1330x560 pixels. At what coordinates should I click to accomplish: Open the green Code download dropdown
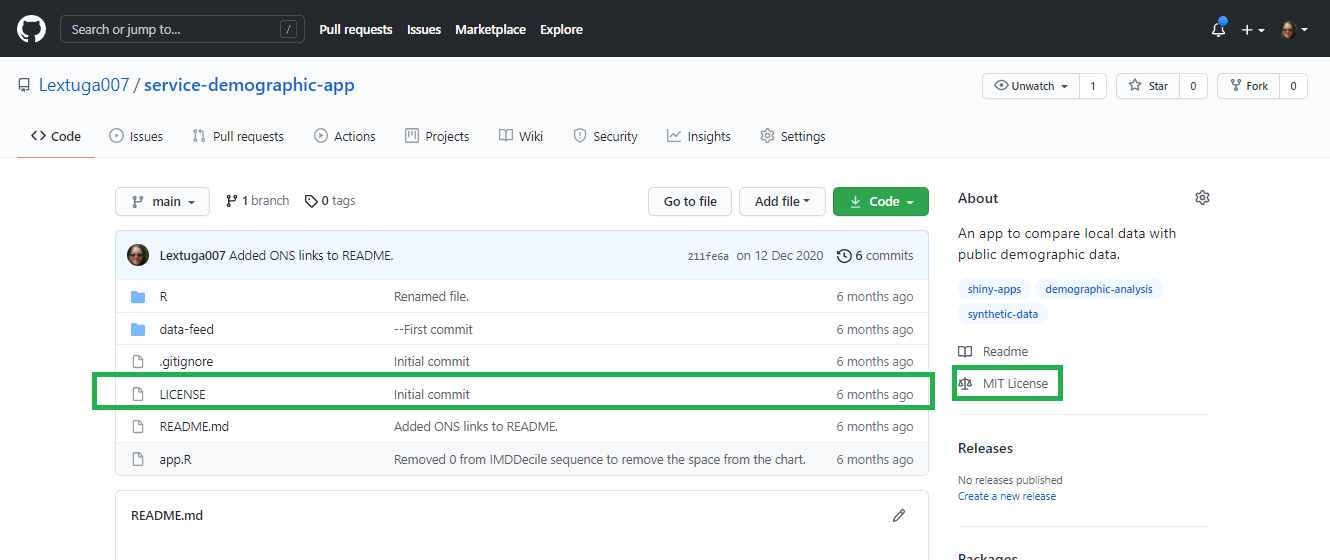(881, 201)
